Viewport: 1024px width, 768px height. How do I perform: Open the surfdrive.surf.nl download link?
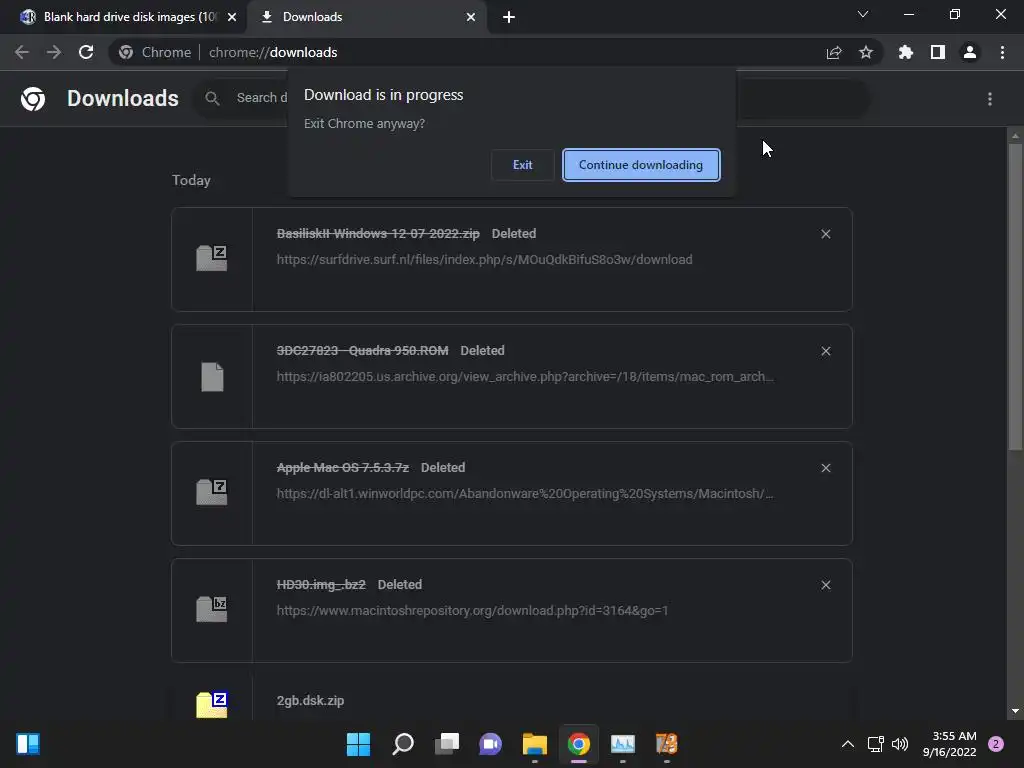(484, 259)
